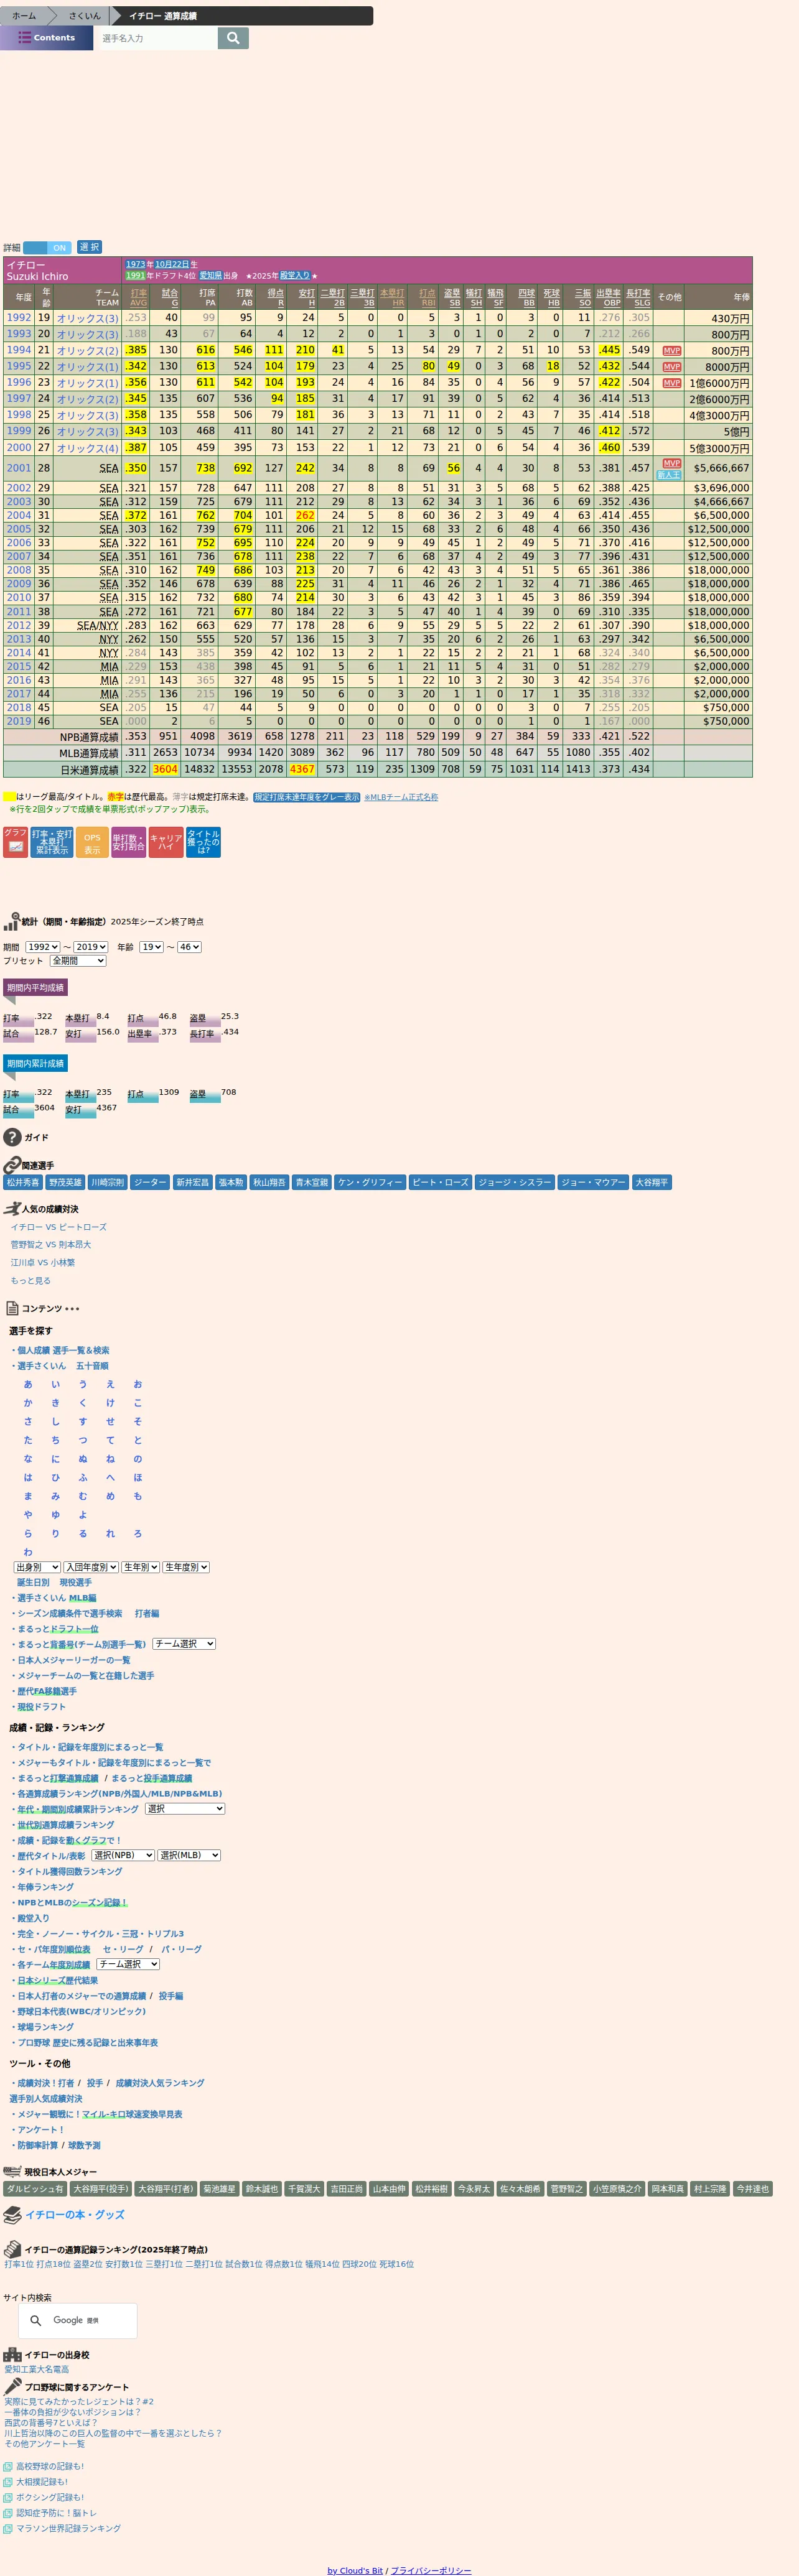Click the 新人王 badge in the 2001 row
799x2576 pixels.
click(669, 474)
